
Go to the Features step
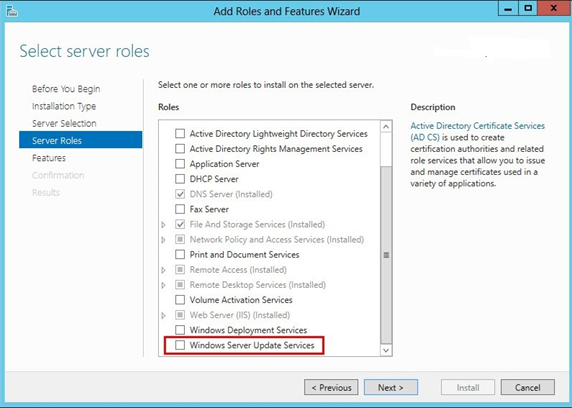49,158
